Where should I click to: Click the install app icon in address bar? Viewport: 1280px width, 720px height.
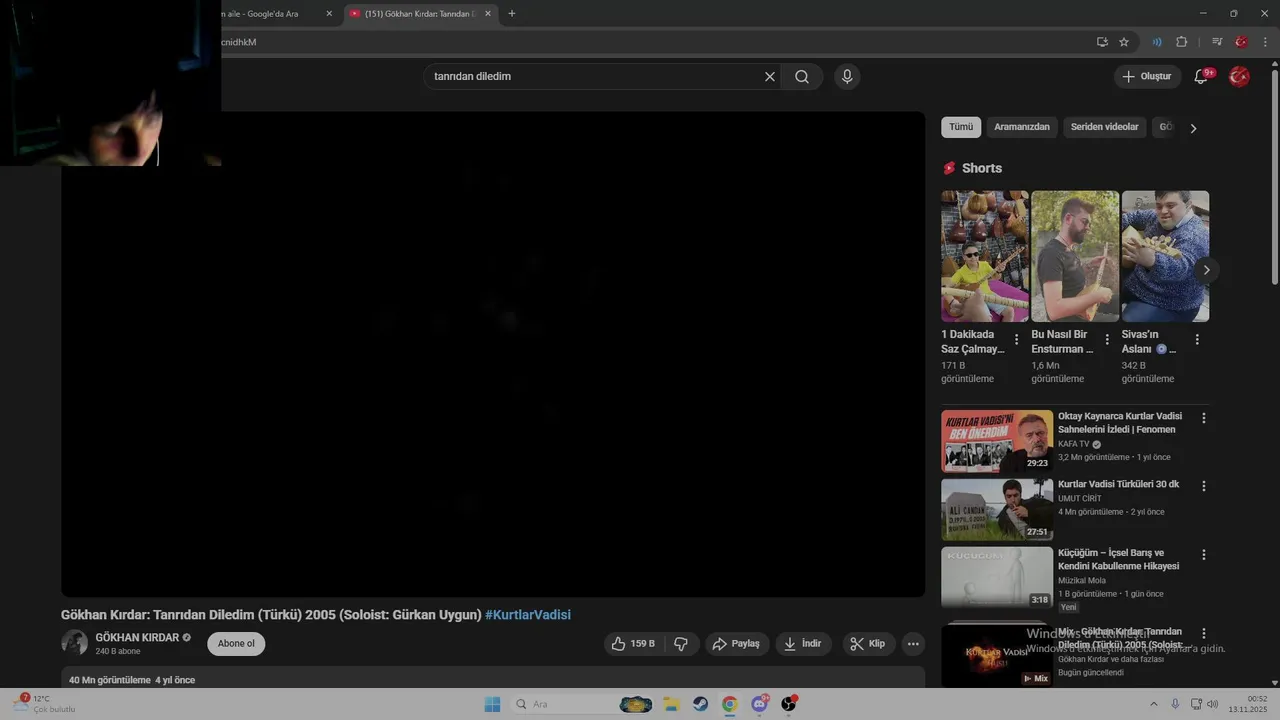point(1102,42)
